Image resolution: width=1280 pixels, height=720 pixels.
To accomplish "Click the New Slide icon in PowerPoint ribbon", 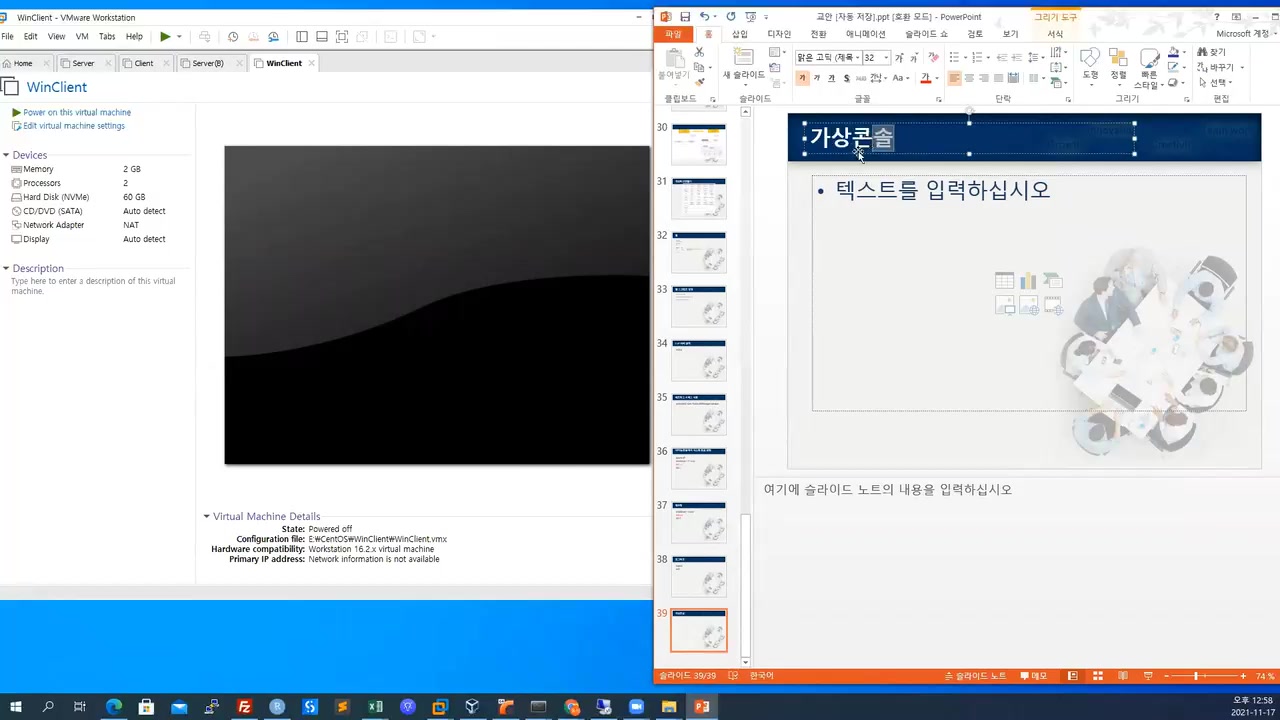I will (743, 57).
